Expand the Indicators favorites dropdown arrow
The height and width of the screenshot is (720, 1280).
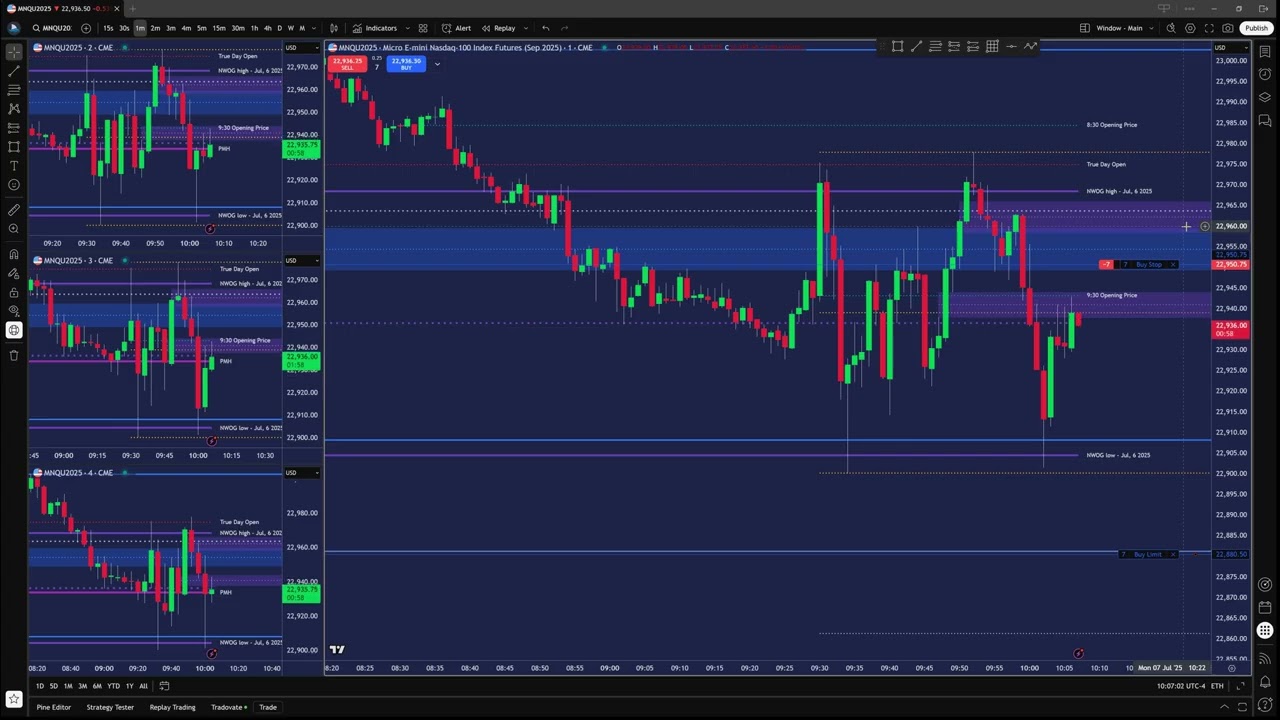(406, 28)
